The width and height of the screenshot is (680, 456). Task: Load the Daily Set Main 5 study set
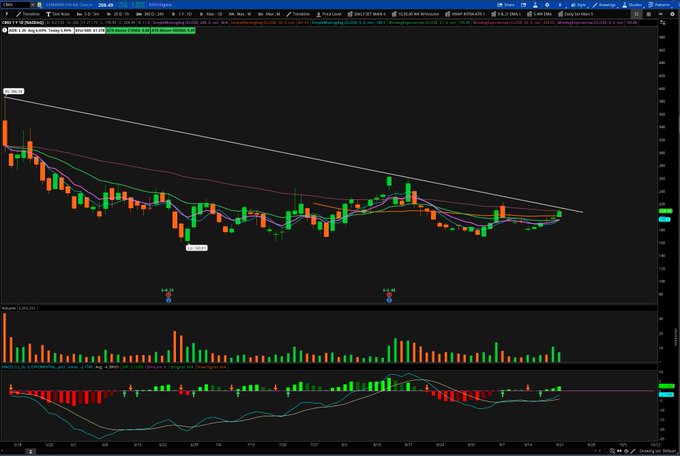pyautogui.click(x=575, y=14)
